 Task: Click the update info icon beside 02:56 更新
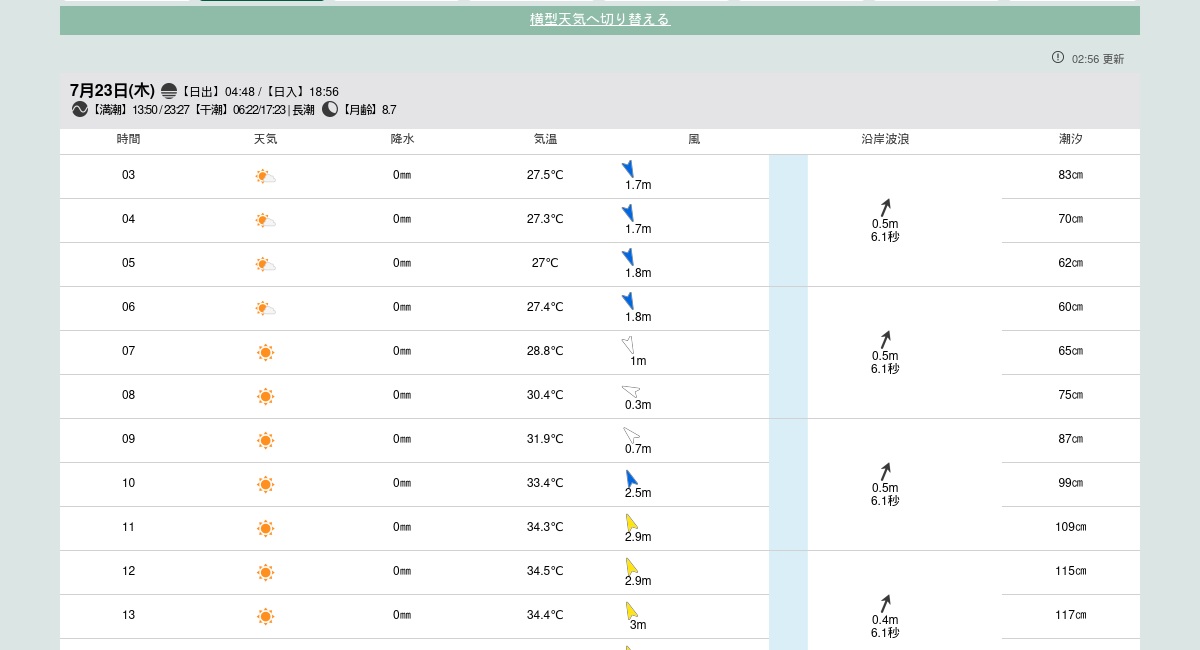(1058, 57)
